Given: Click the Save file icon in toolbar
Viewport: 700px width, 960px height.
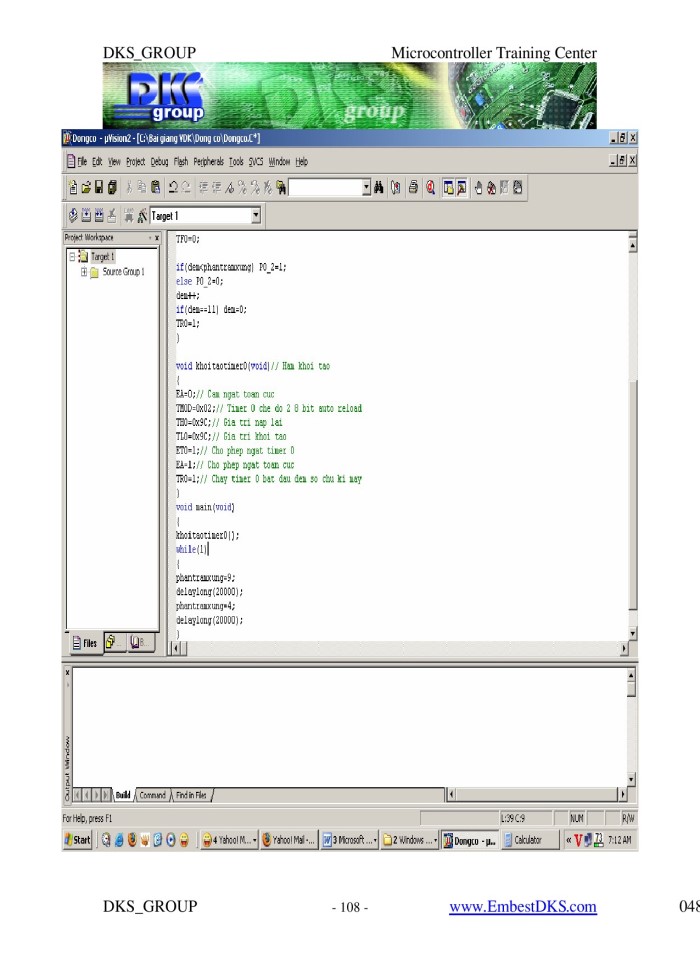Looking at the screenshot, I should pos(98,187).
